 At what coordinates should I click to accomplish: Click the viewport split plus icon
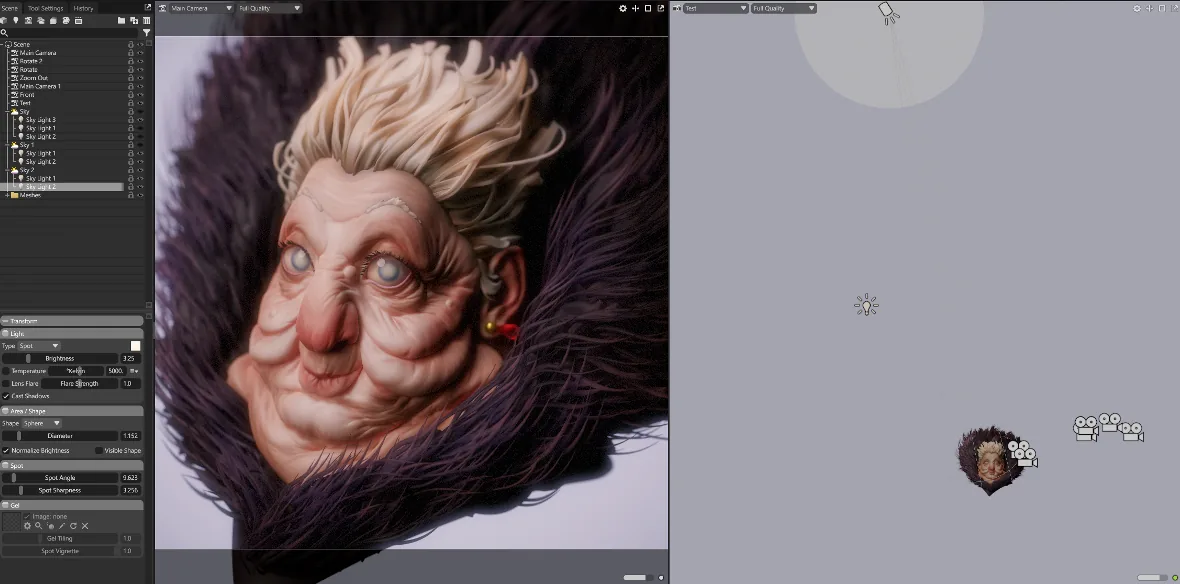[x=635, y=8]
